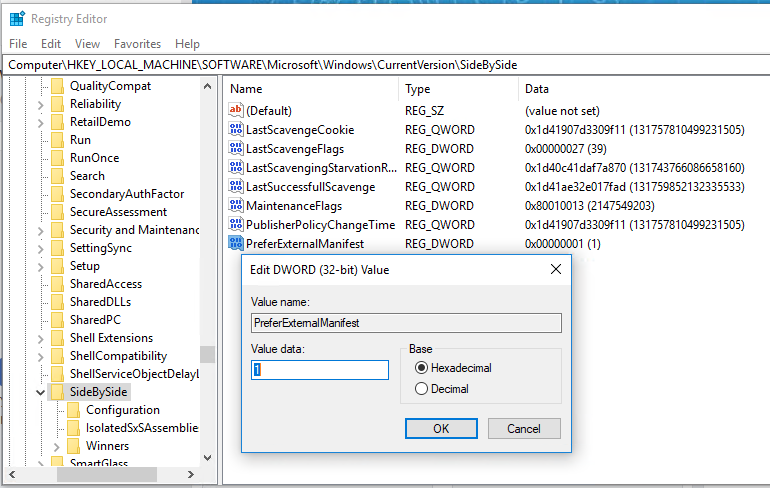Collapse the SideBySide tree node
The height and width of the screenshot is (488, 770).
[x=41, y=392]
